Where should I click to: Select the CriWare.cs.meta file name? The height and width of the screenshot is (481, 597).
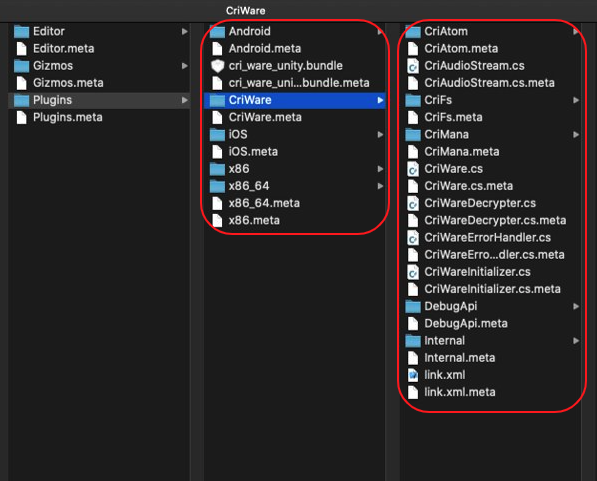coord(469,186)
